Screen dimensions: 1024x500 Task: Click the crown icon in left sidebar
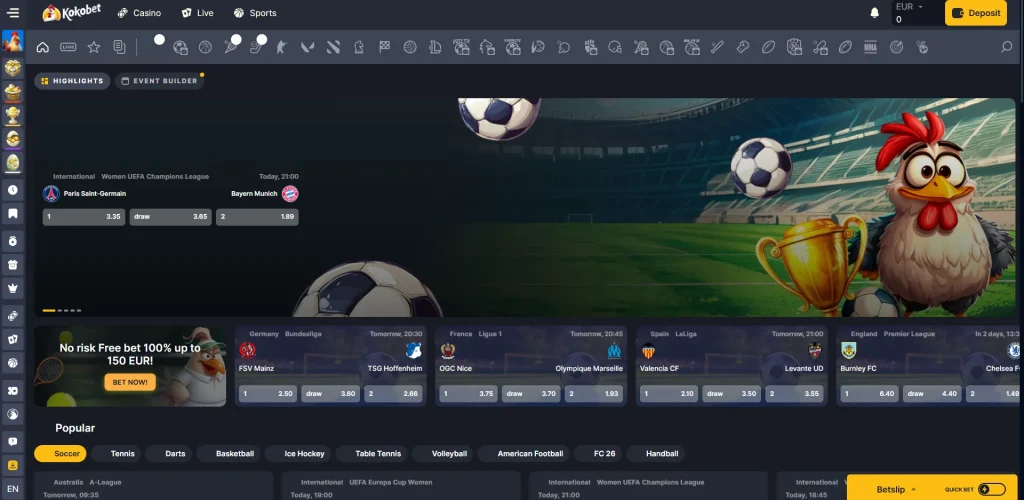[13, 288]
